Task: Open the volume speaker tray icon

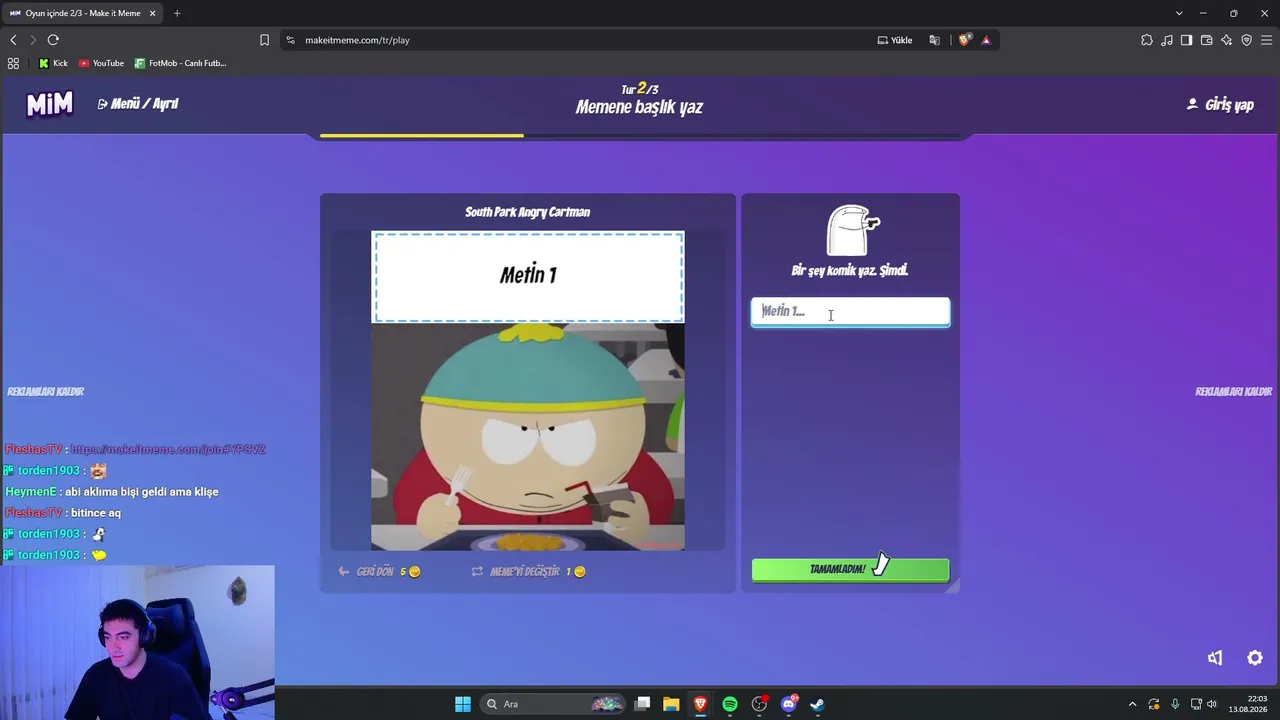Action: (1212, 704)
